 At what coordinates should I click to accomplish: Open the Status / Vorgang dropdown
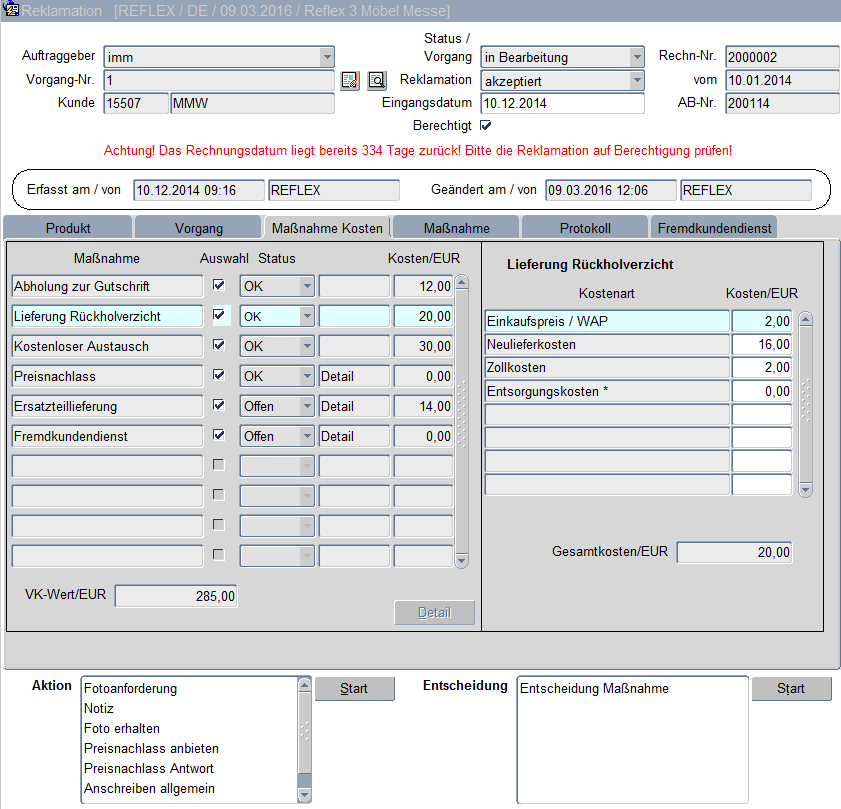coord(636,58)
